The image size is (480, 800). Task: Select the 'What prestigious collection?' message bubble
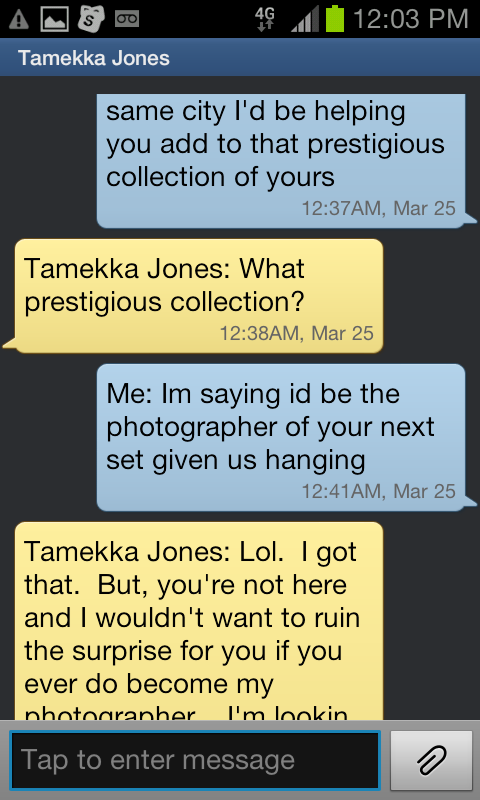(199, 296)
